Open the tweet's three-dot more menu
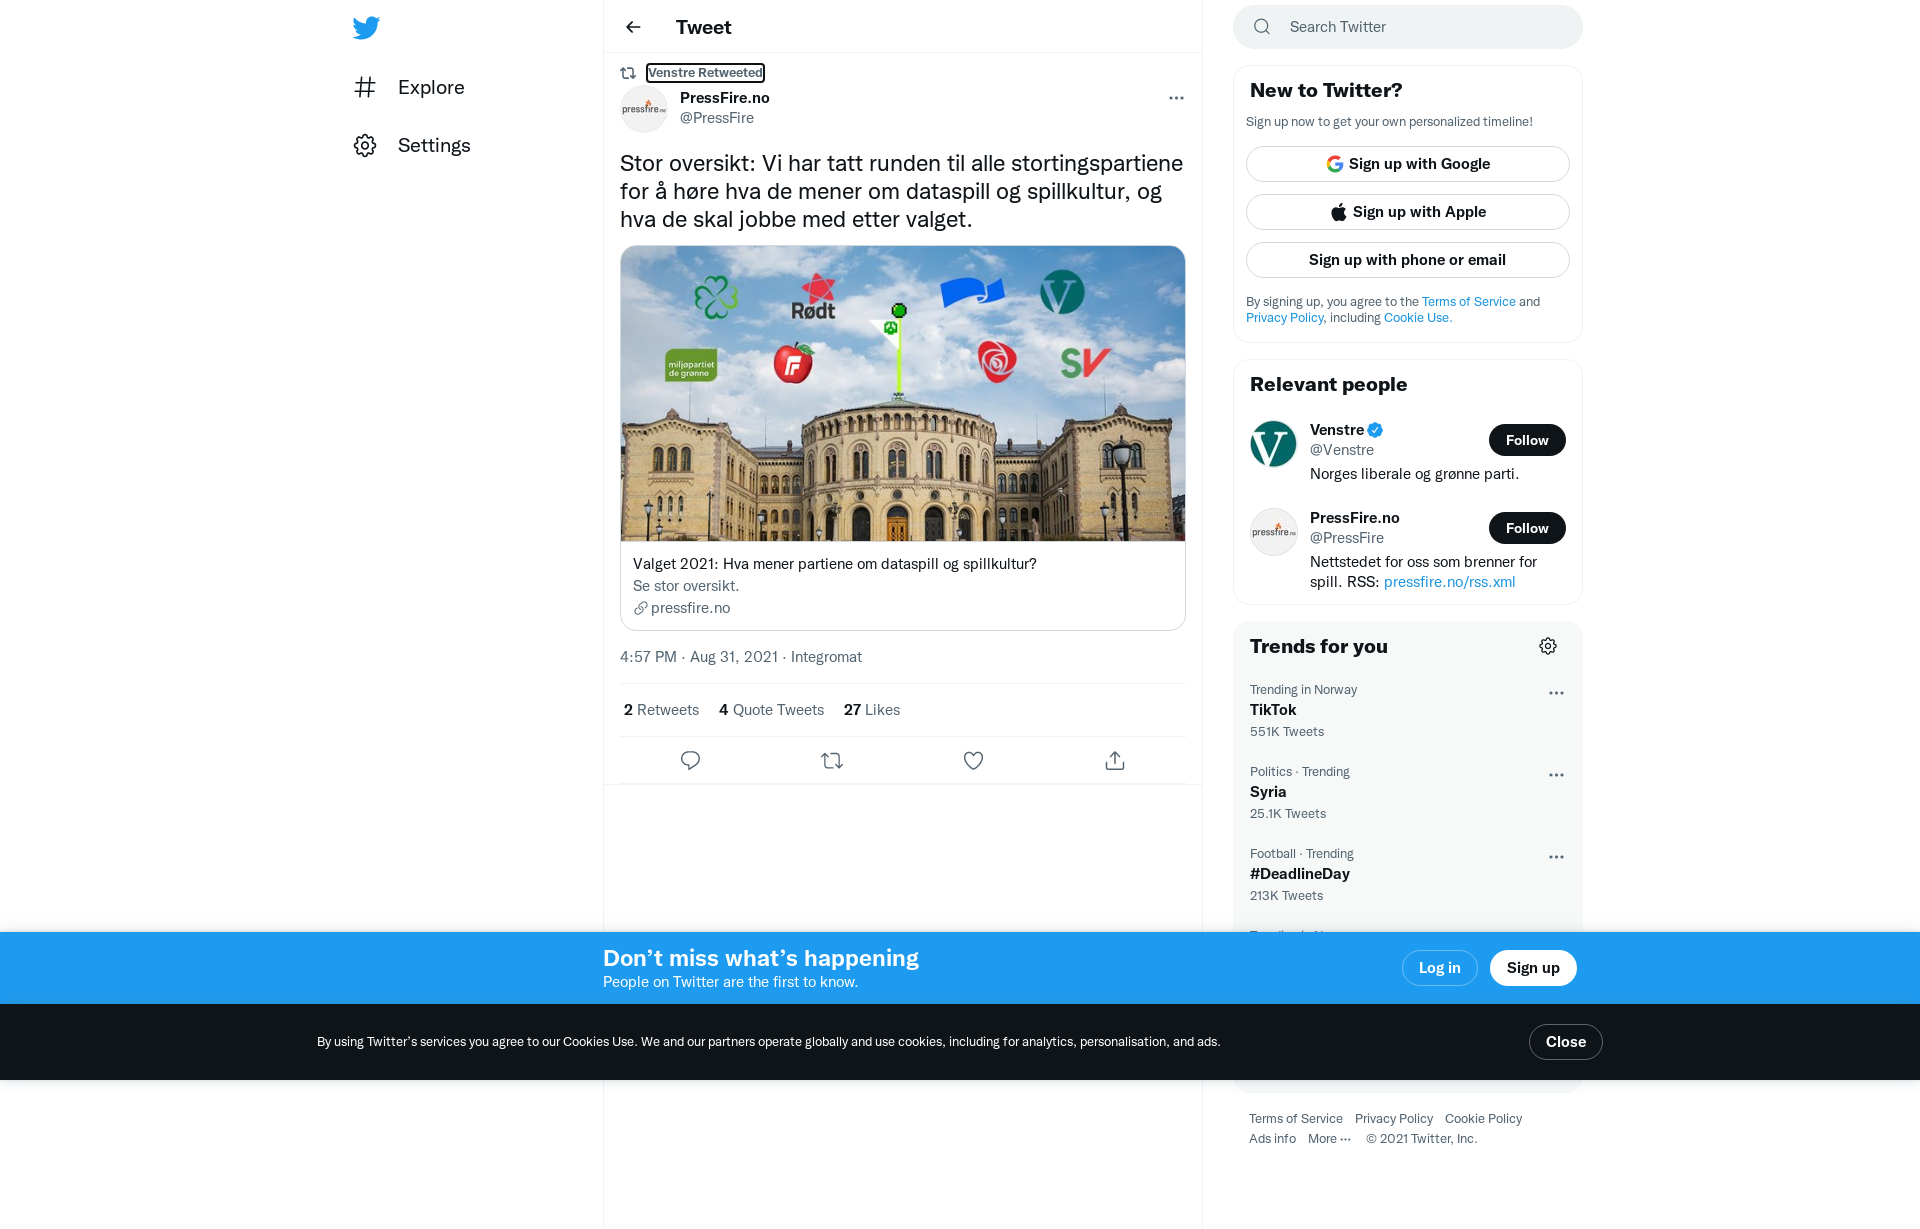Screen dimensions: 1920x1229 pos(1176,98)
